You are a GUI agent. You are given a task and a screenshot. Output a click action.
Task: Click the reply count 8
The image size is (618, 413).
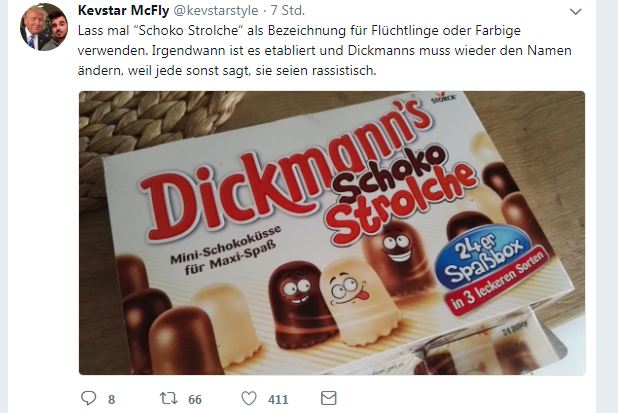tap(111, 399)
